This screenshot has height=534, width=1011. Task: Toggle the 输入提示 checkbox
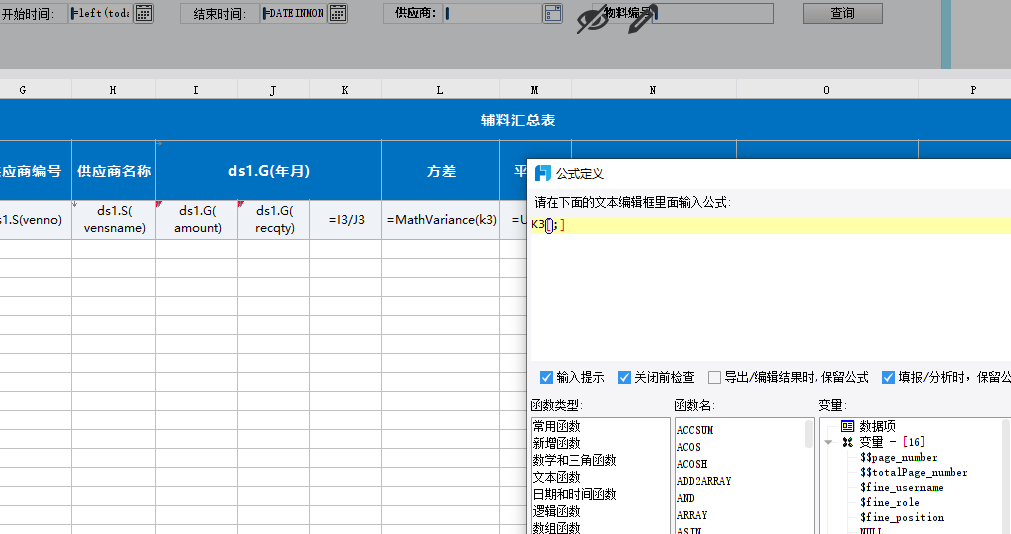(546, 377)
